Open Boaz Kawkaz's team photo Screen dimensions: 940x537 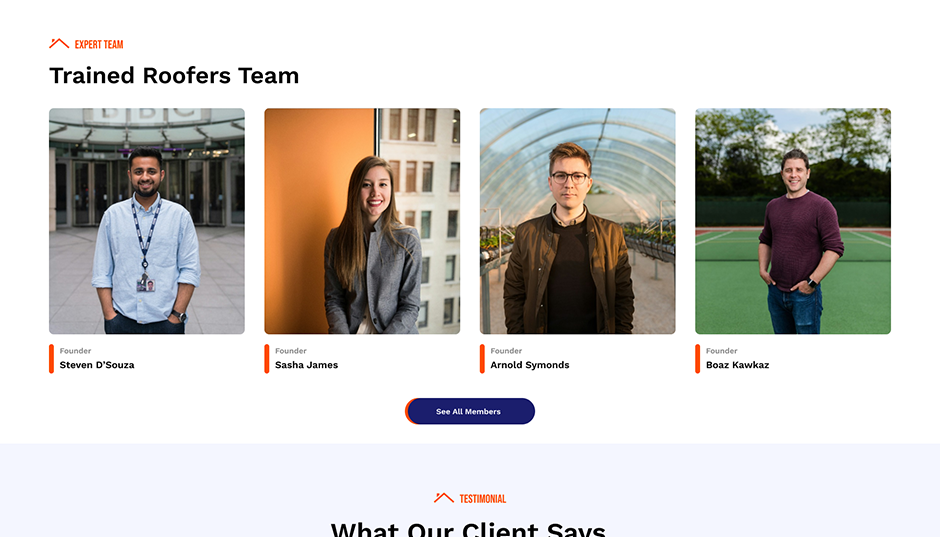793,221
